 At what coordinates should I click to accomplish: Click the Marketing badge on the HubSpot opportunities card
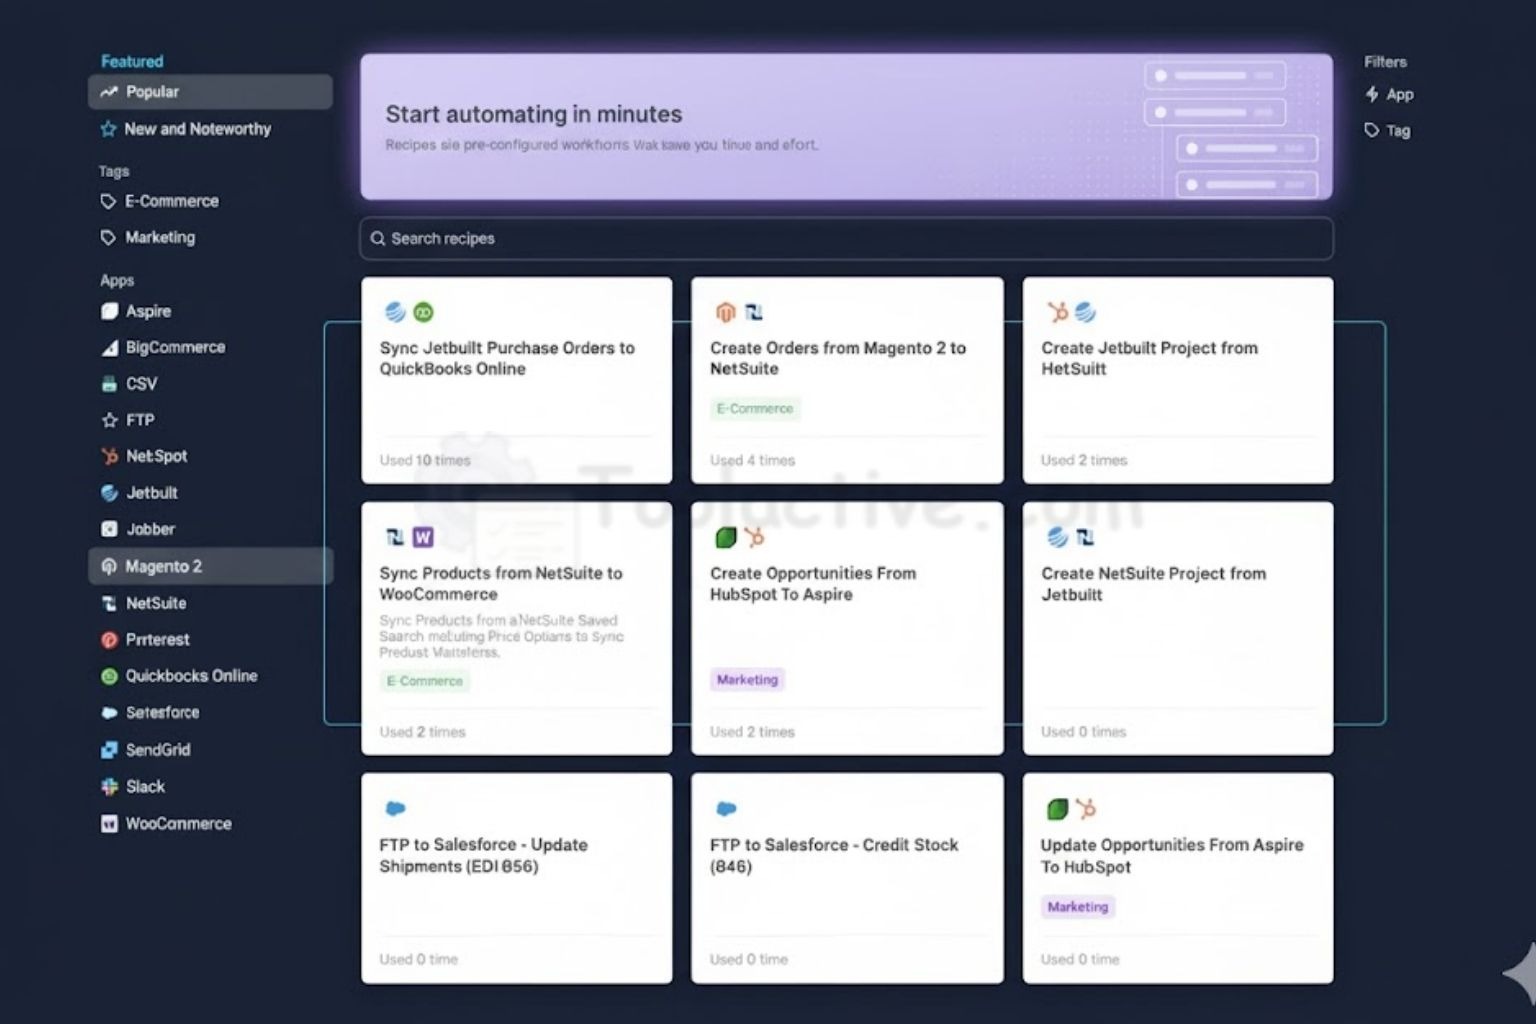(747, 679)
